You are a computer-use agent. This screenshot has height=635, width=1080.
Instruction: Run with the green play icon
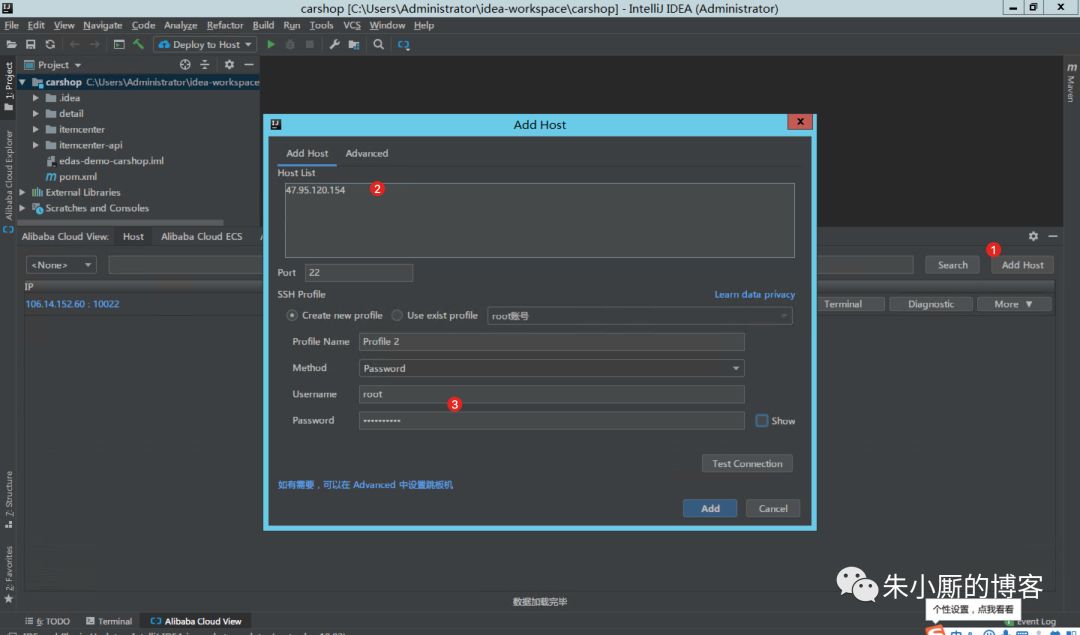pyautogui.click(x=271, y=44)
